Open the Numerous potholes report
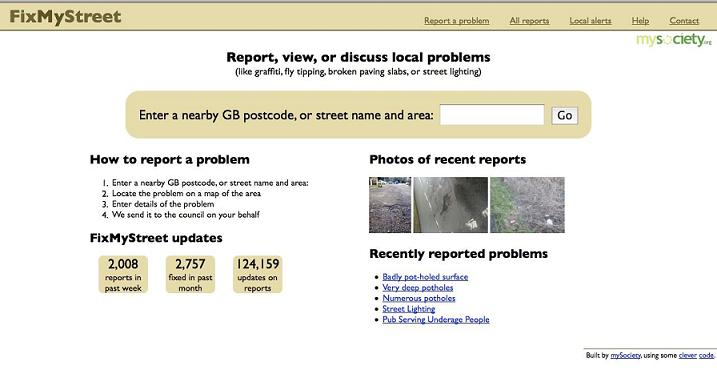717x374 pixels. coord(419,298)
